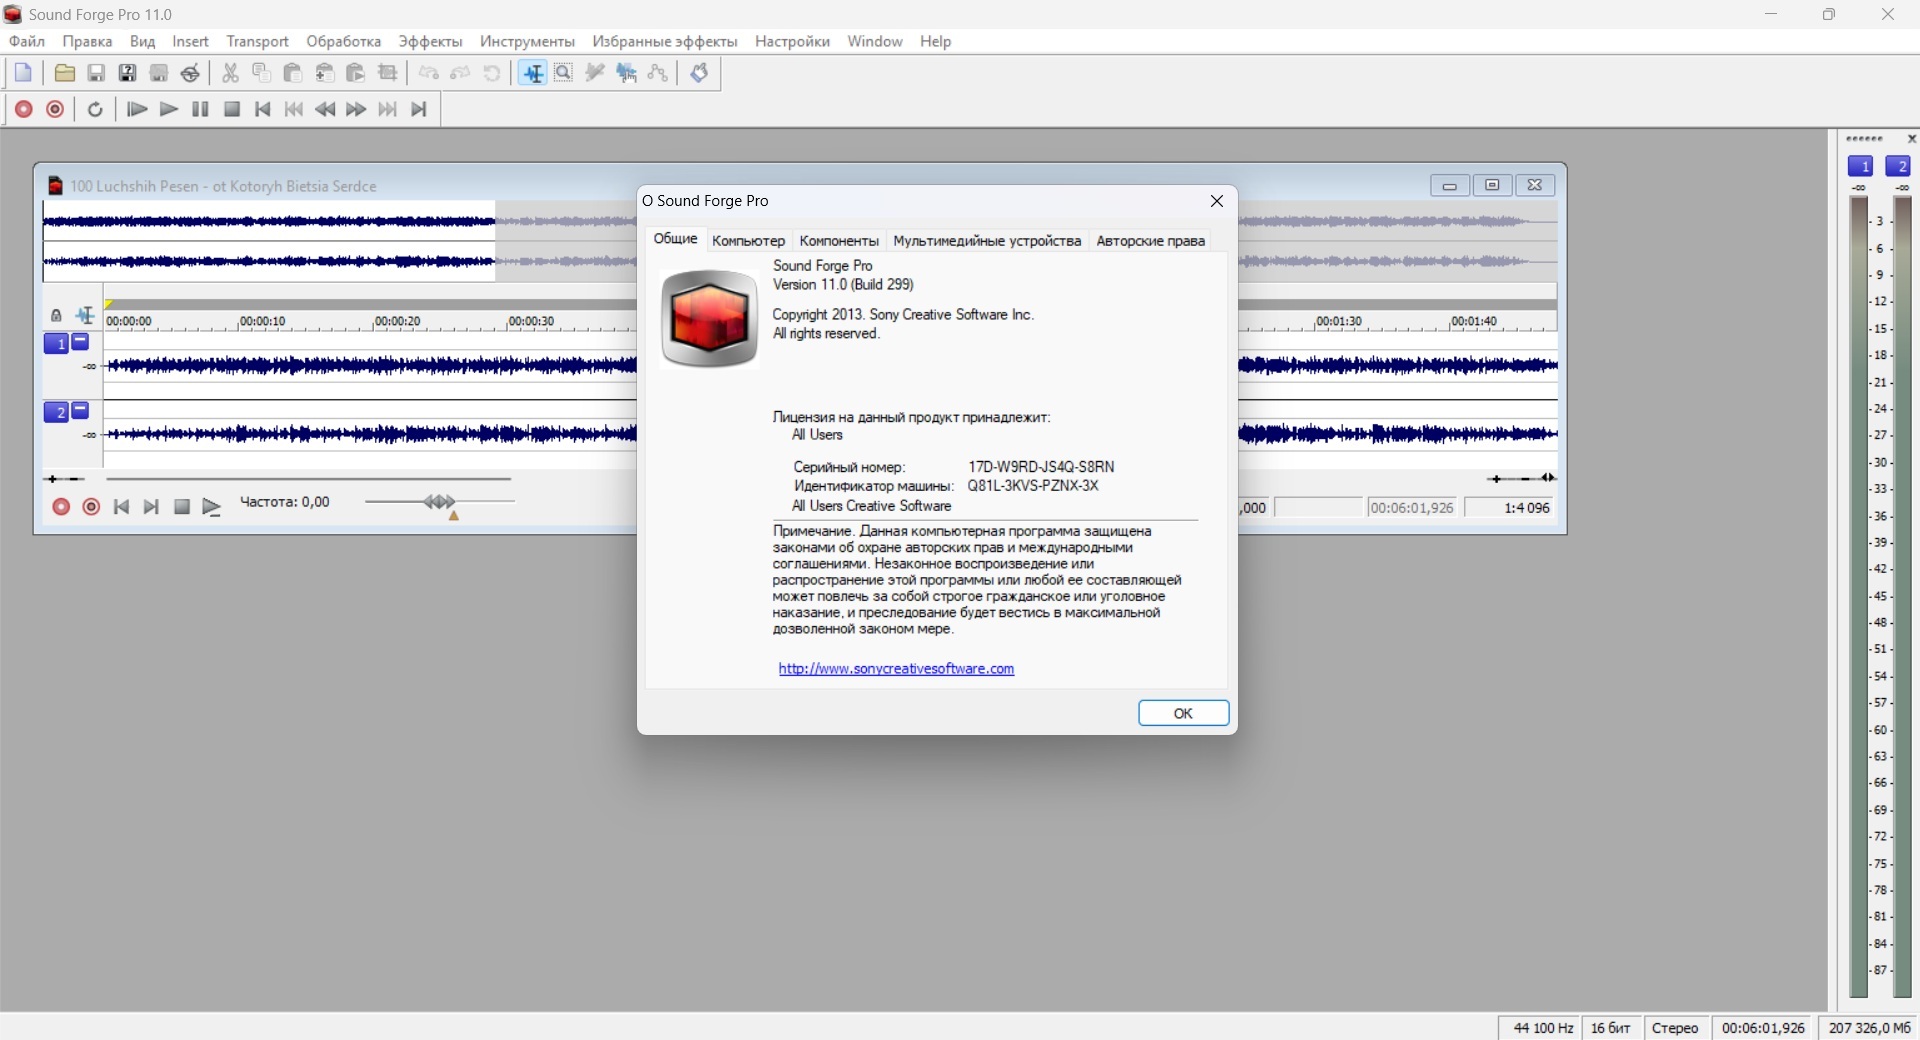Open a file using the folder icon

65,73
